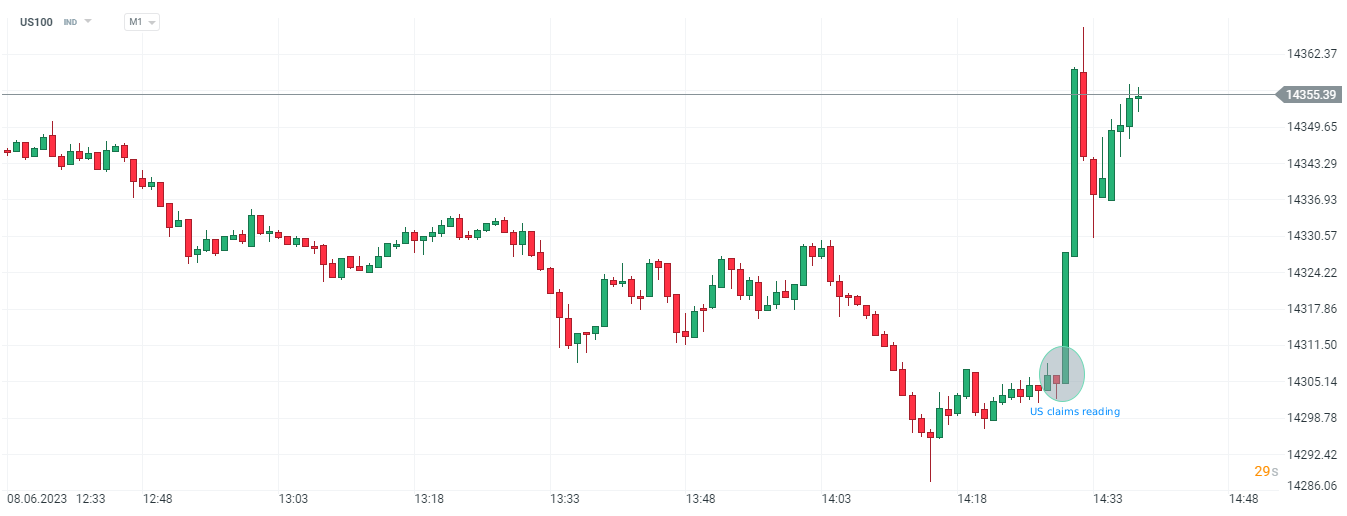
Task: Click the 14362.37 price axis label
Action: tap(1311, 54)
